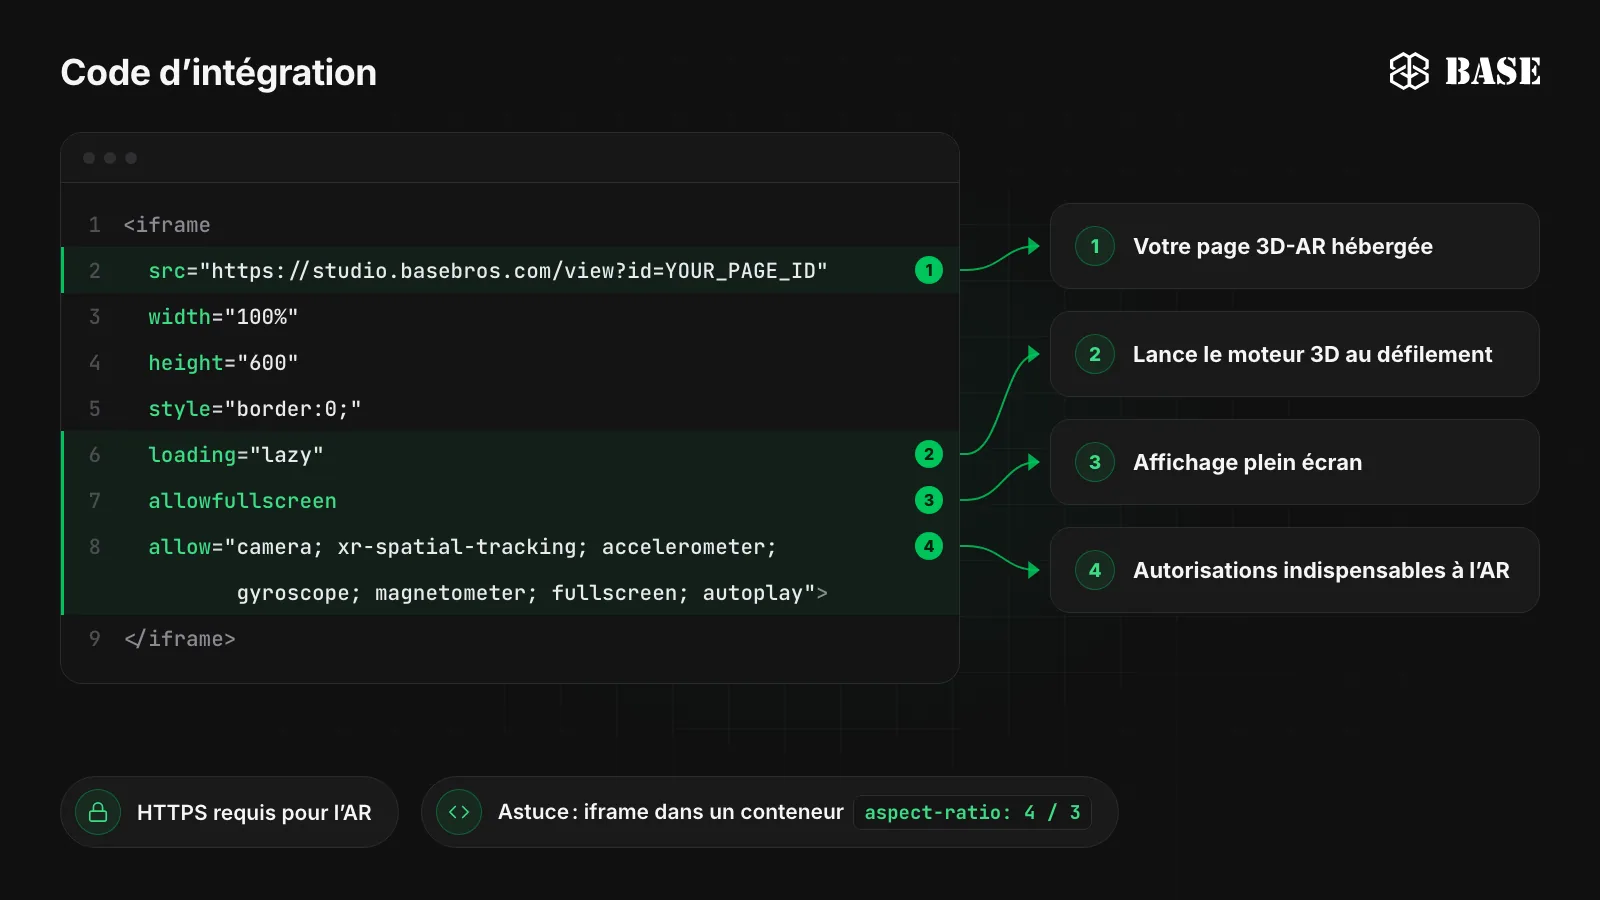The image size is (1600, 900).
Task: Click the BASE logo icon
Action: (1409, 71)
